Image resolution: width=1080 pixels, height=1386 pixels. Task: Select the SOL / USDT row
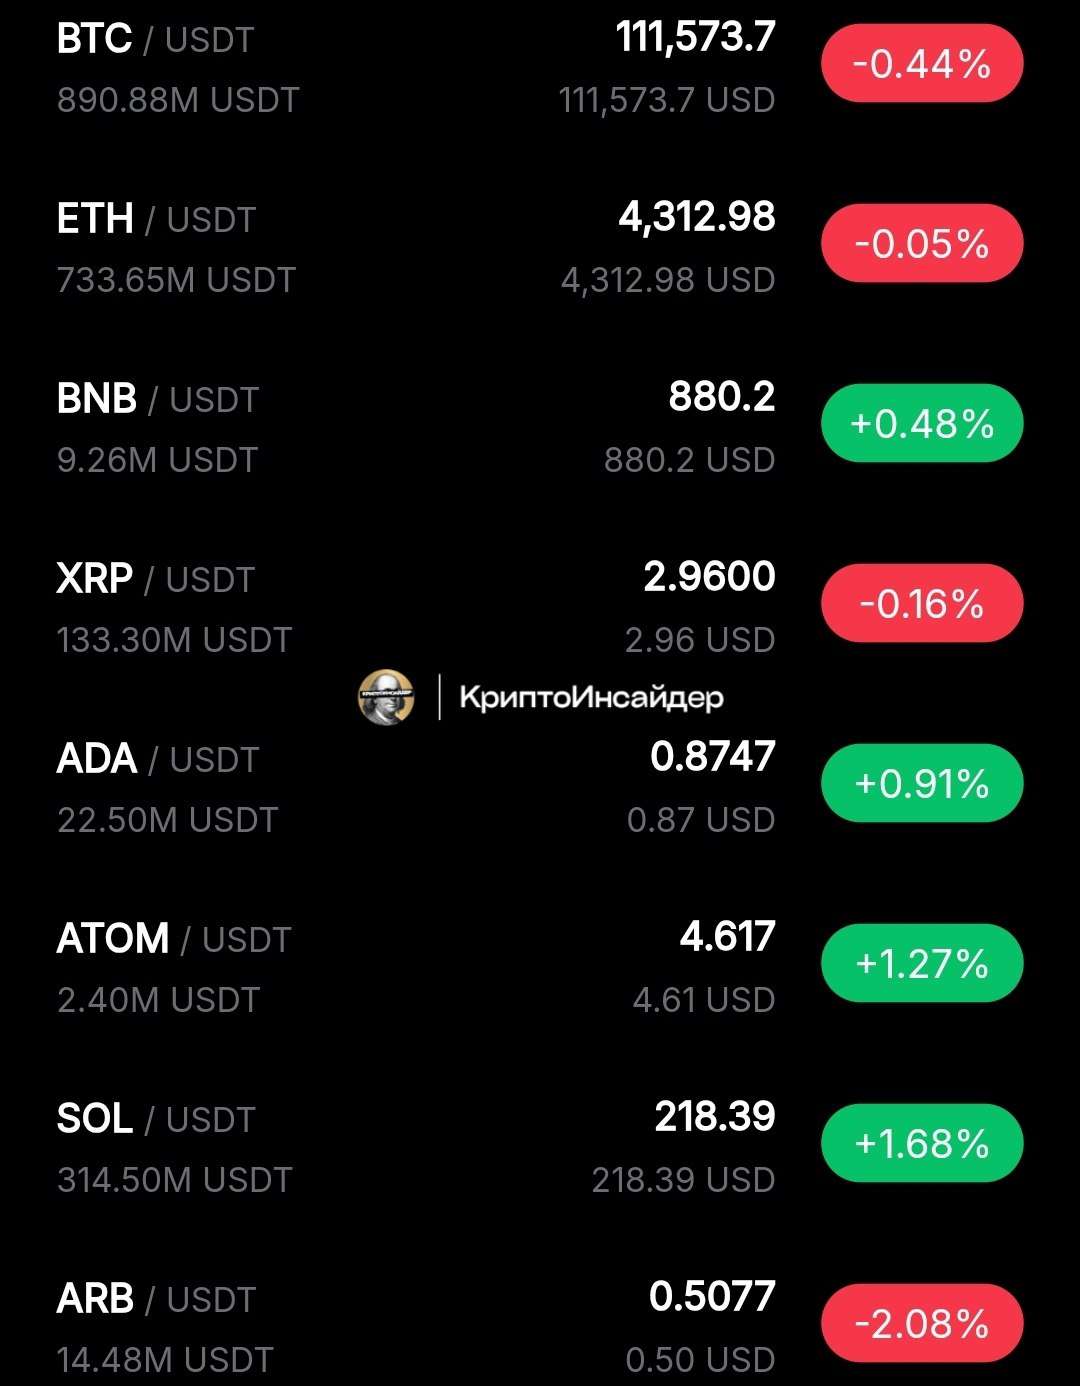pos(540,1147)
